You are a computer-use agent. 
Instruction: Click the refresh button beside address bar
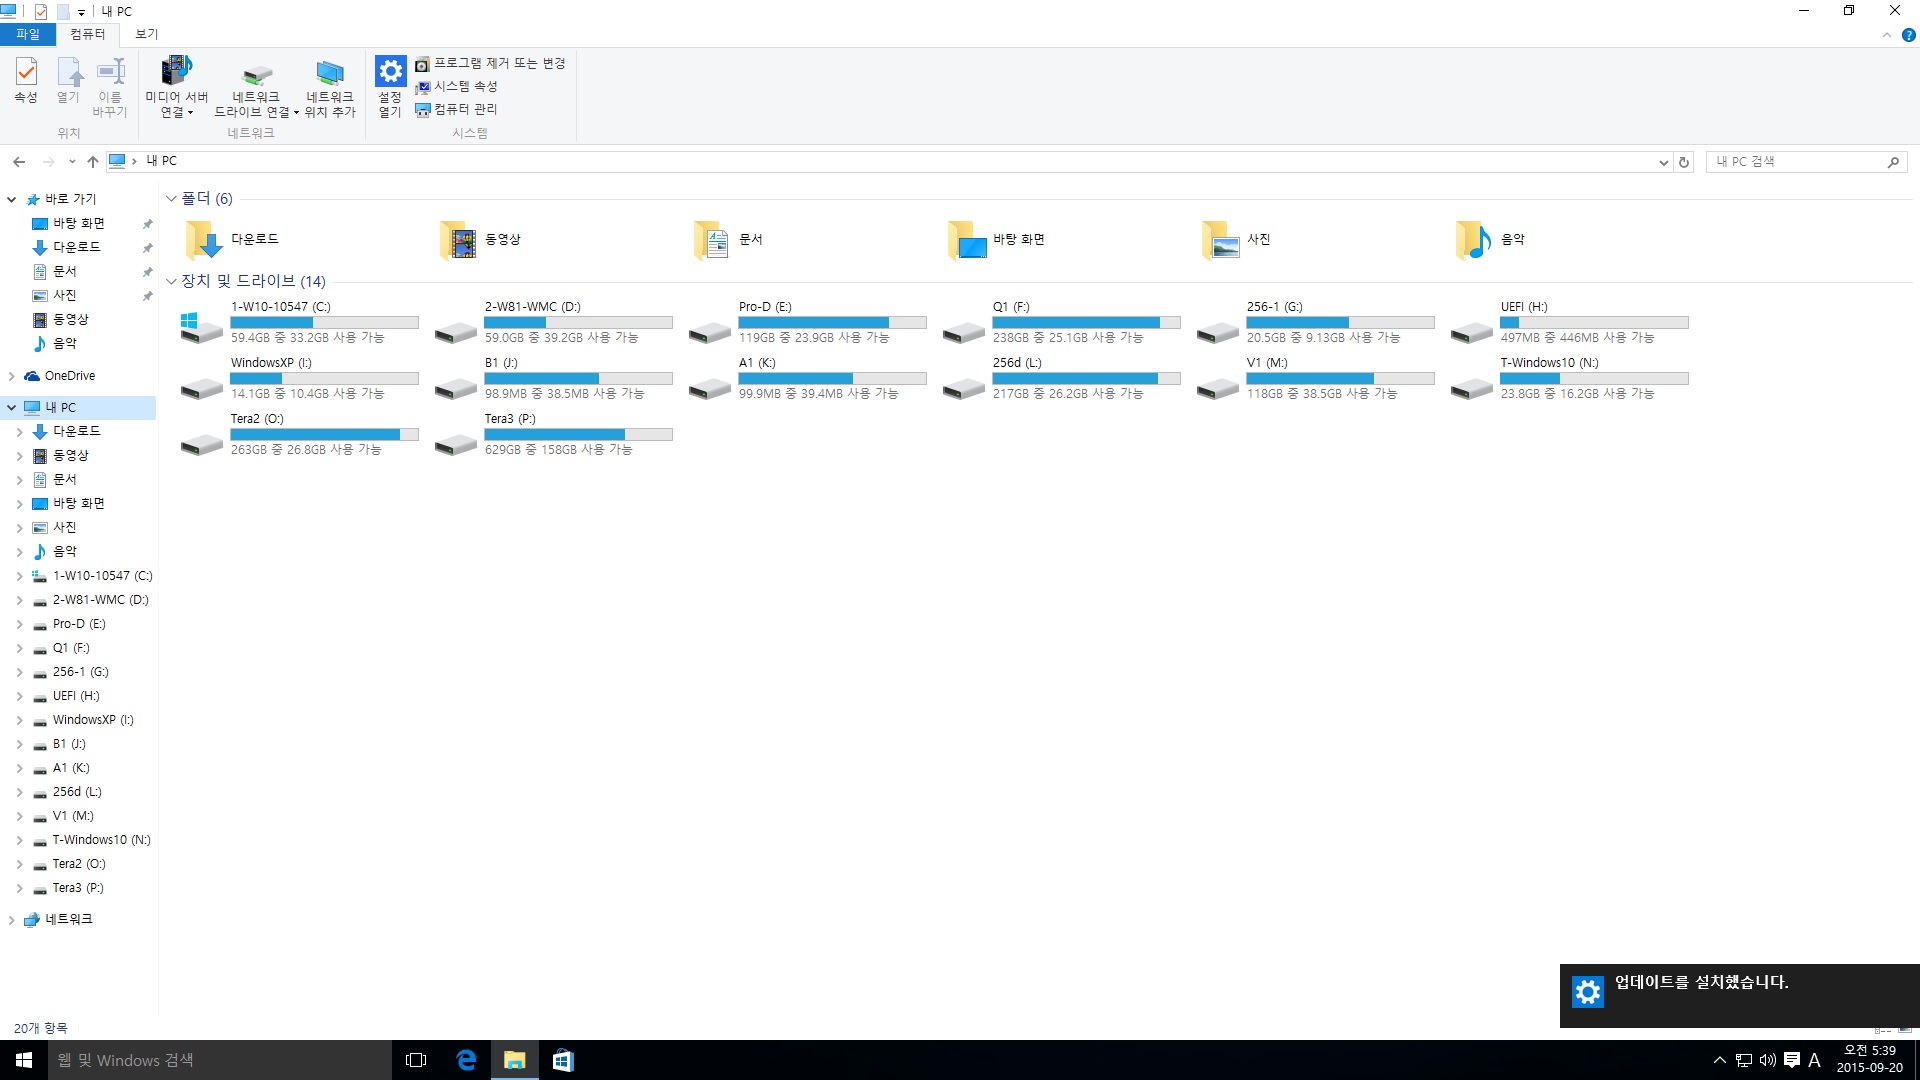coord(1684,162)
